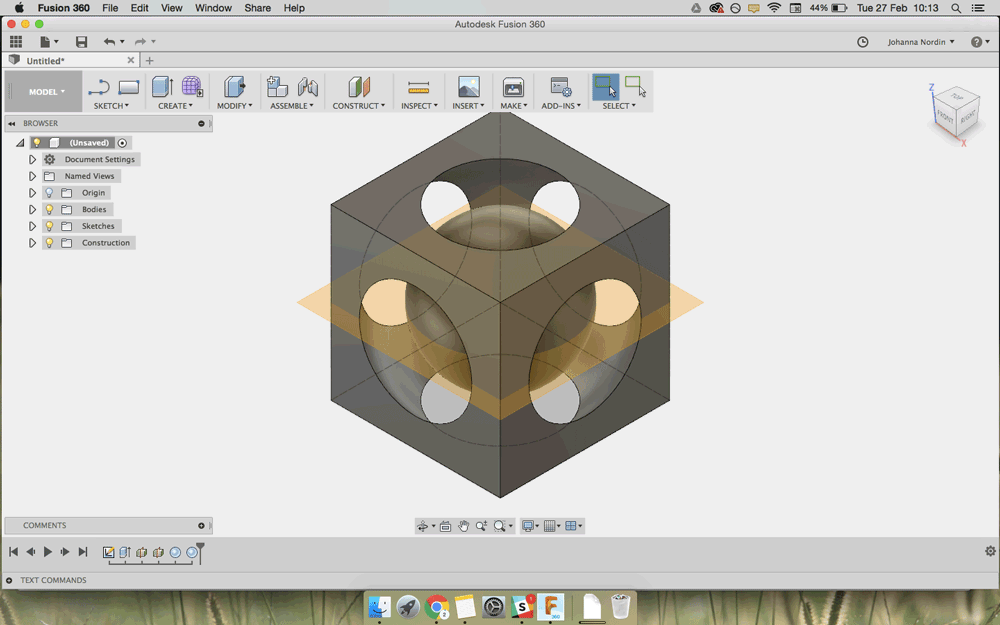Expand the Text Commands panel

pyautogui.click(x=9, y=580)
